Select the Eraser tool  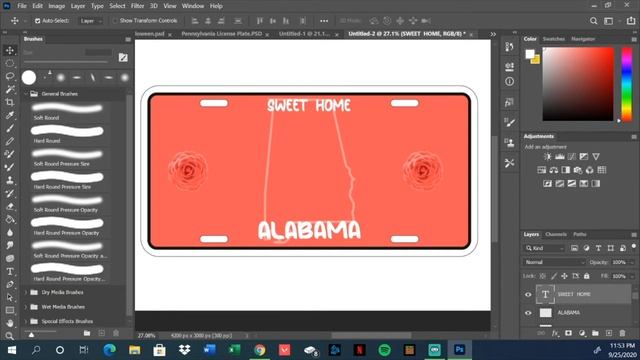tap(10, 206)
